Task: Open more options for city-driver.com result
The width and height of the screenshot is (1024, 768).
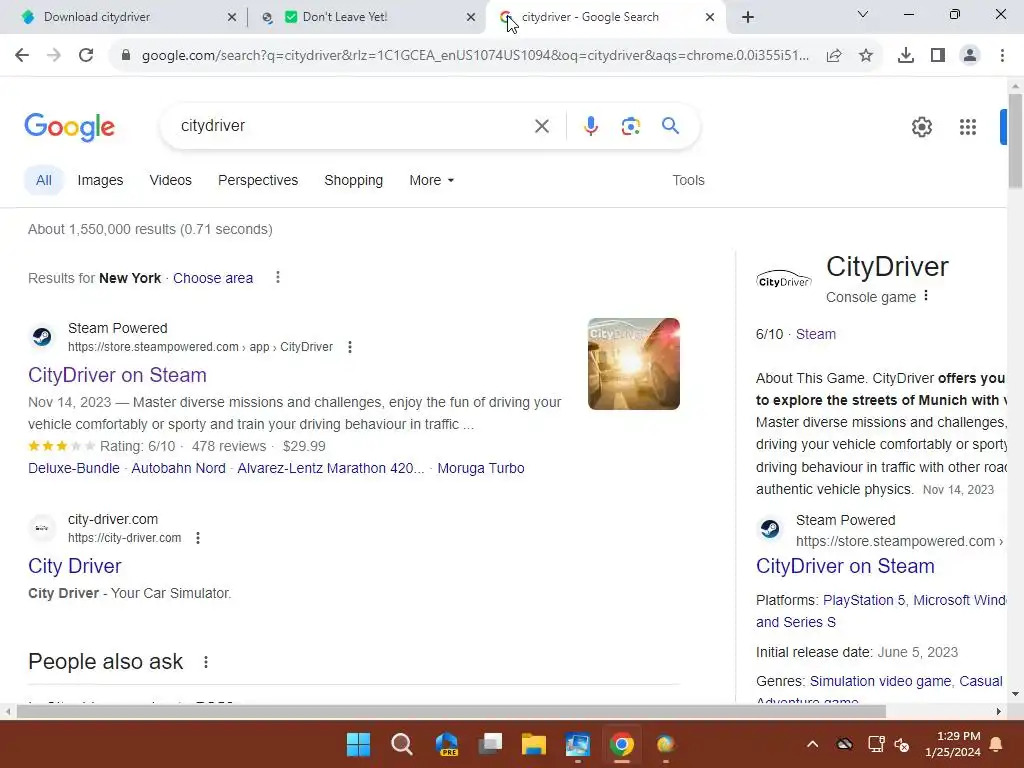Action: [198, 537]
